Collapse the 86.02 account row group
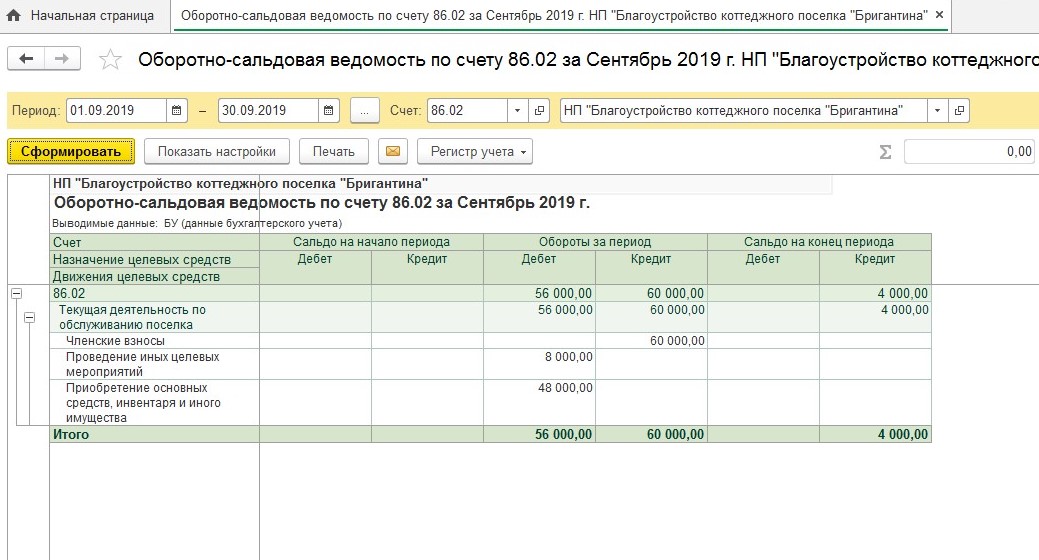1039x560 pixels. 16,294
